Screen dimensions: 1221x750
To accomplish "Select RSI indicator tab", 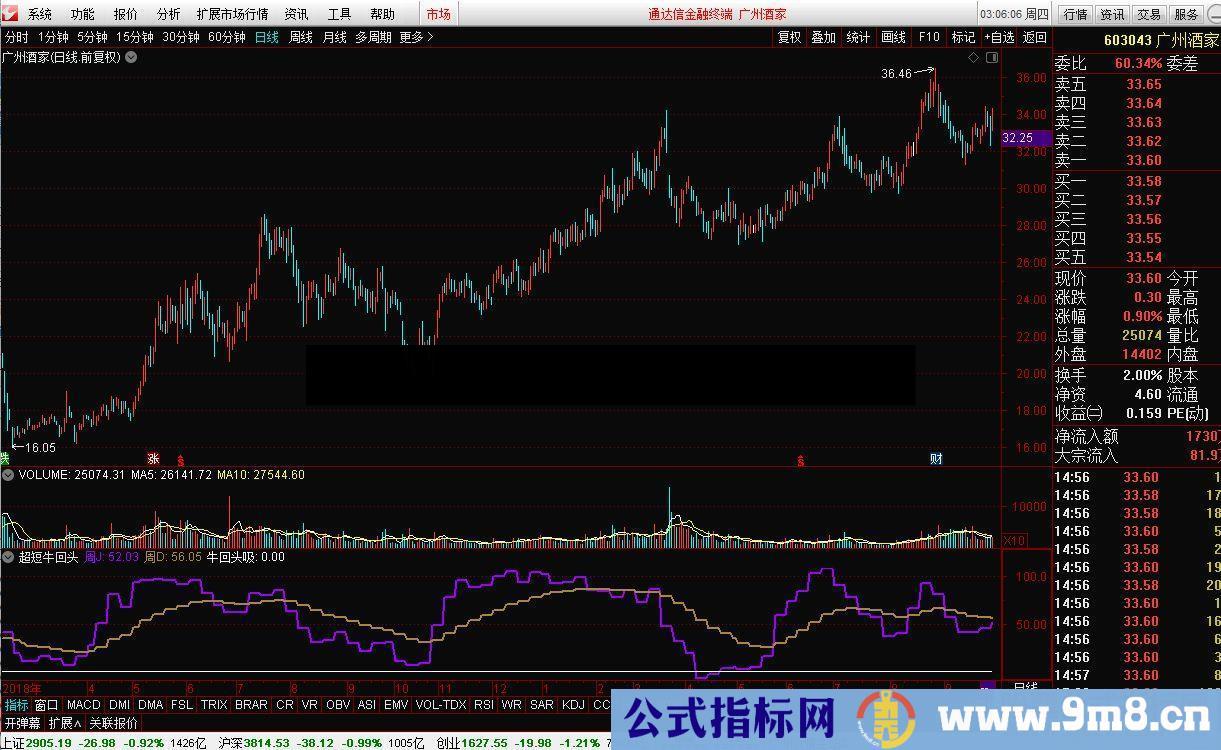I will (484, 704).
